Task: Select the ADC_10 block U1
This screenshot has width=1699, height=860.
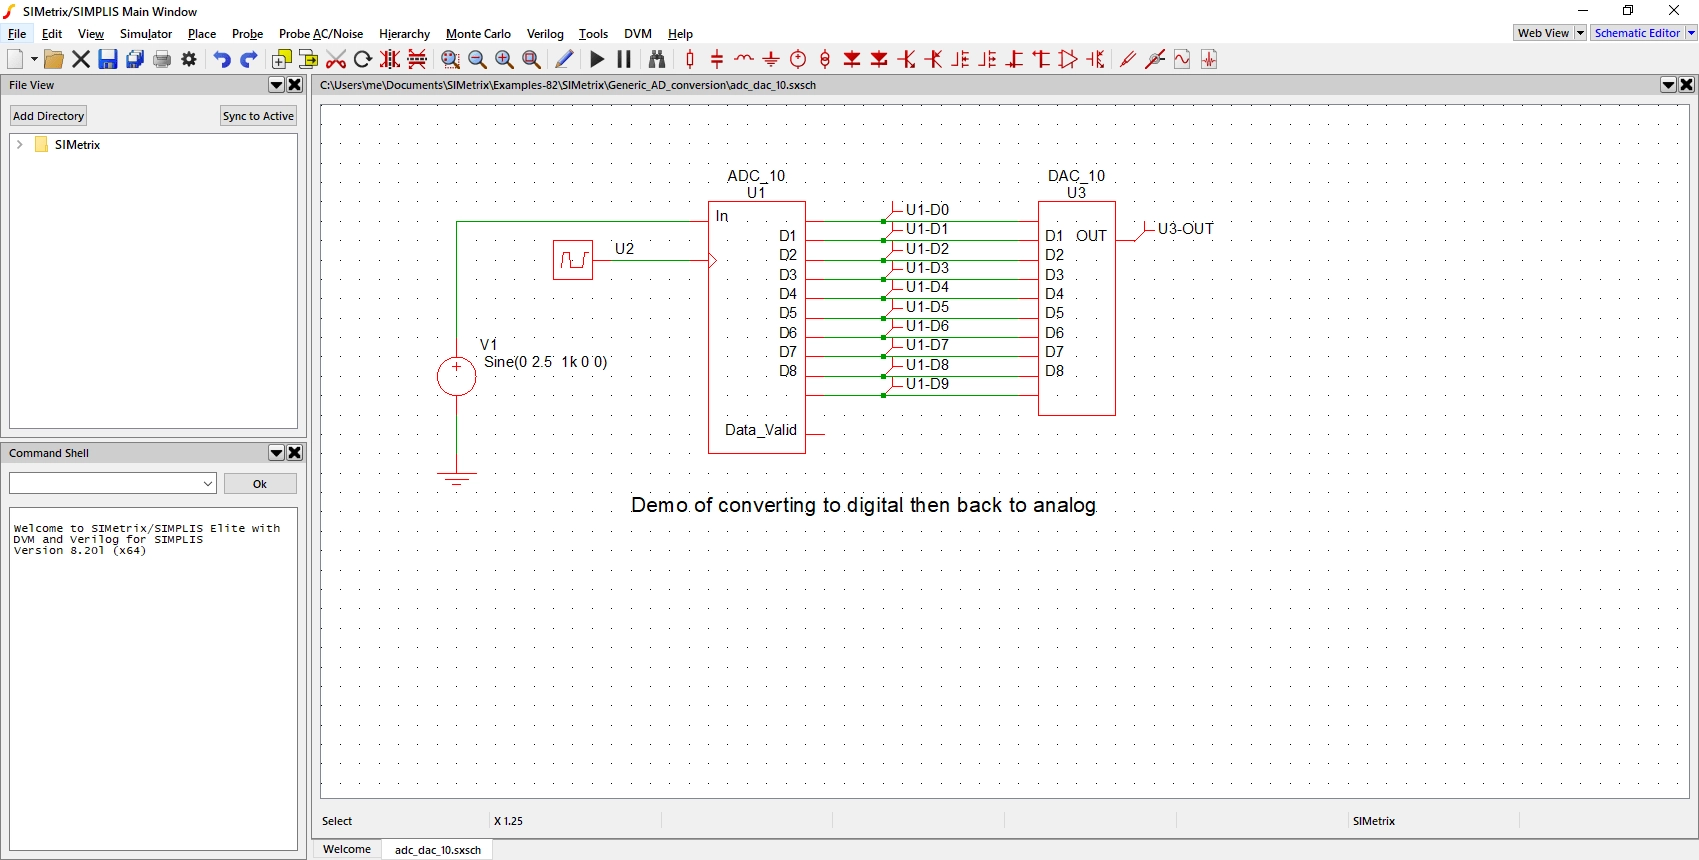Action: point(757,328)
